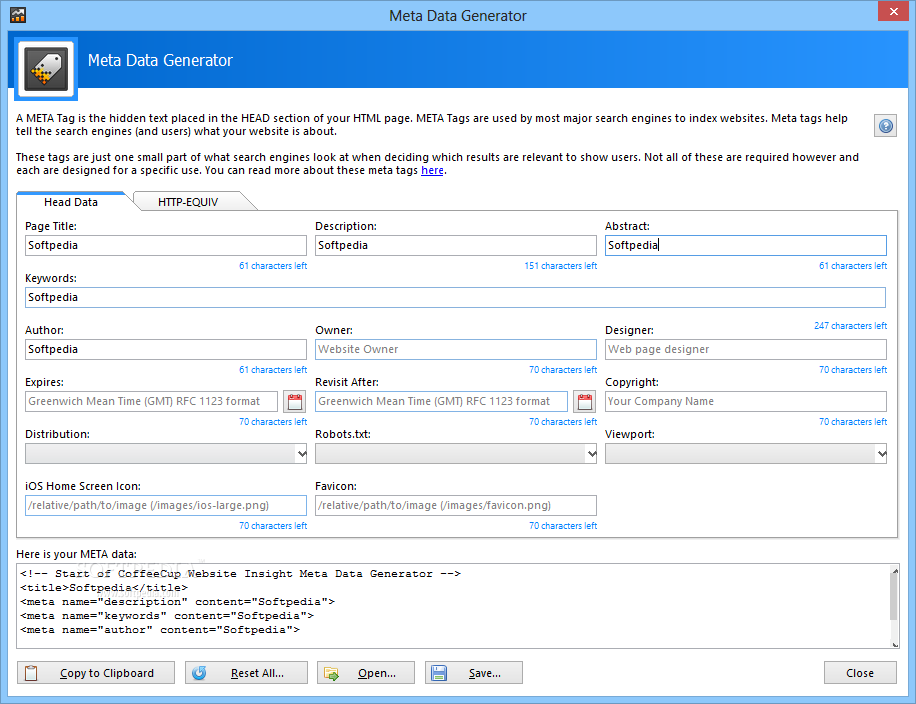Screen dimensions: 916x704
Task: Click the meta author output line
Action: click(159, 630)
